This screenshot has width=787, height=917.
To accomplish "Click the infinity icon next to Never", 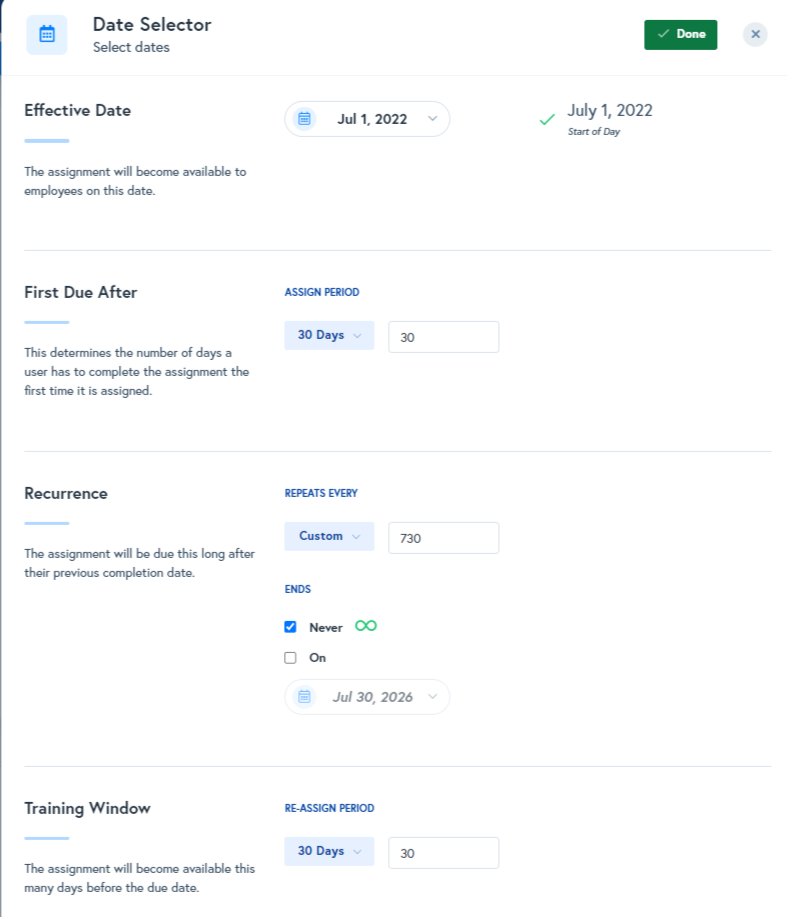I will click(x=367, y=625).
